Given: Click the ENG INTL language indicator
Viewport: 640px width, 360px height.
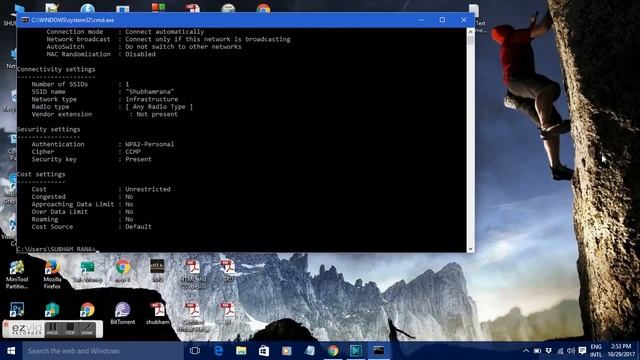Looking at the screenshot, I should pyautogui.click(x=596, y=351).
